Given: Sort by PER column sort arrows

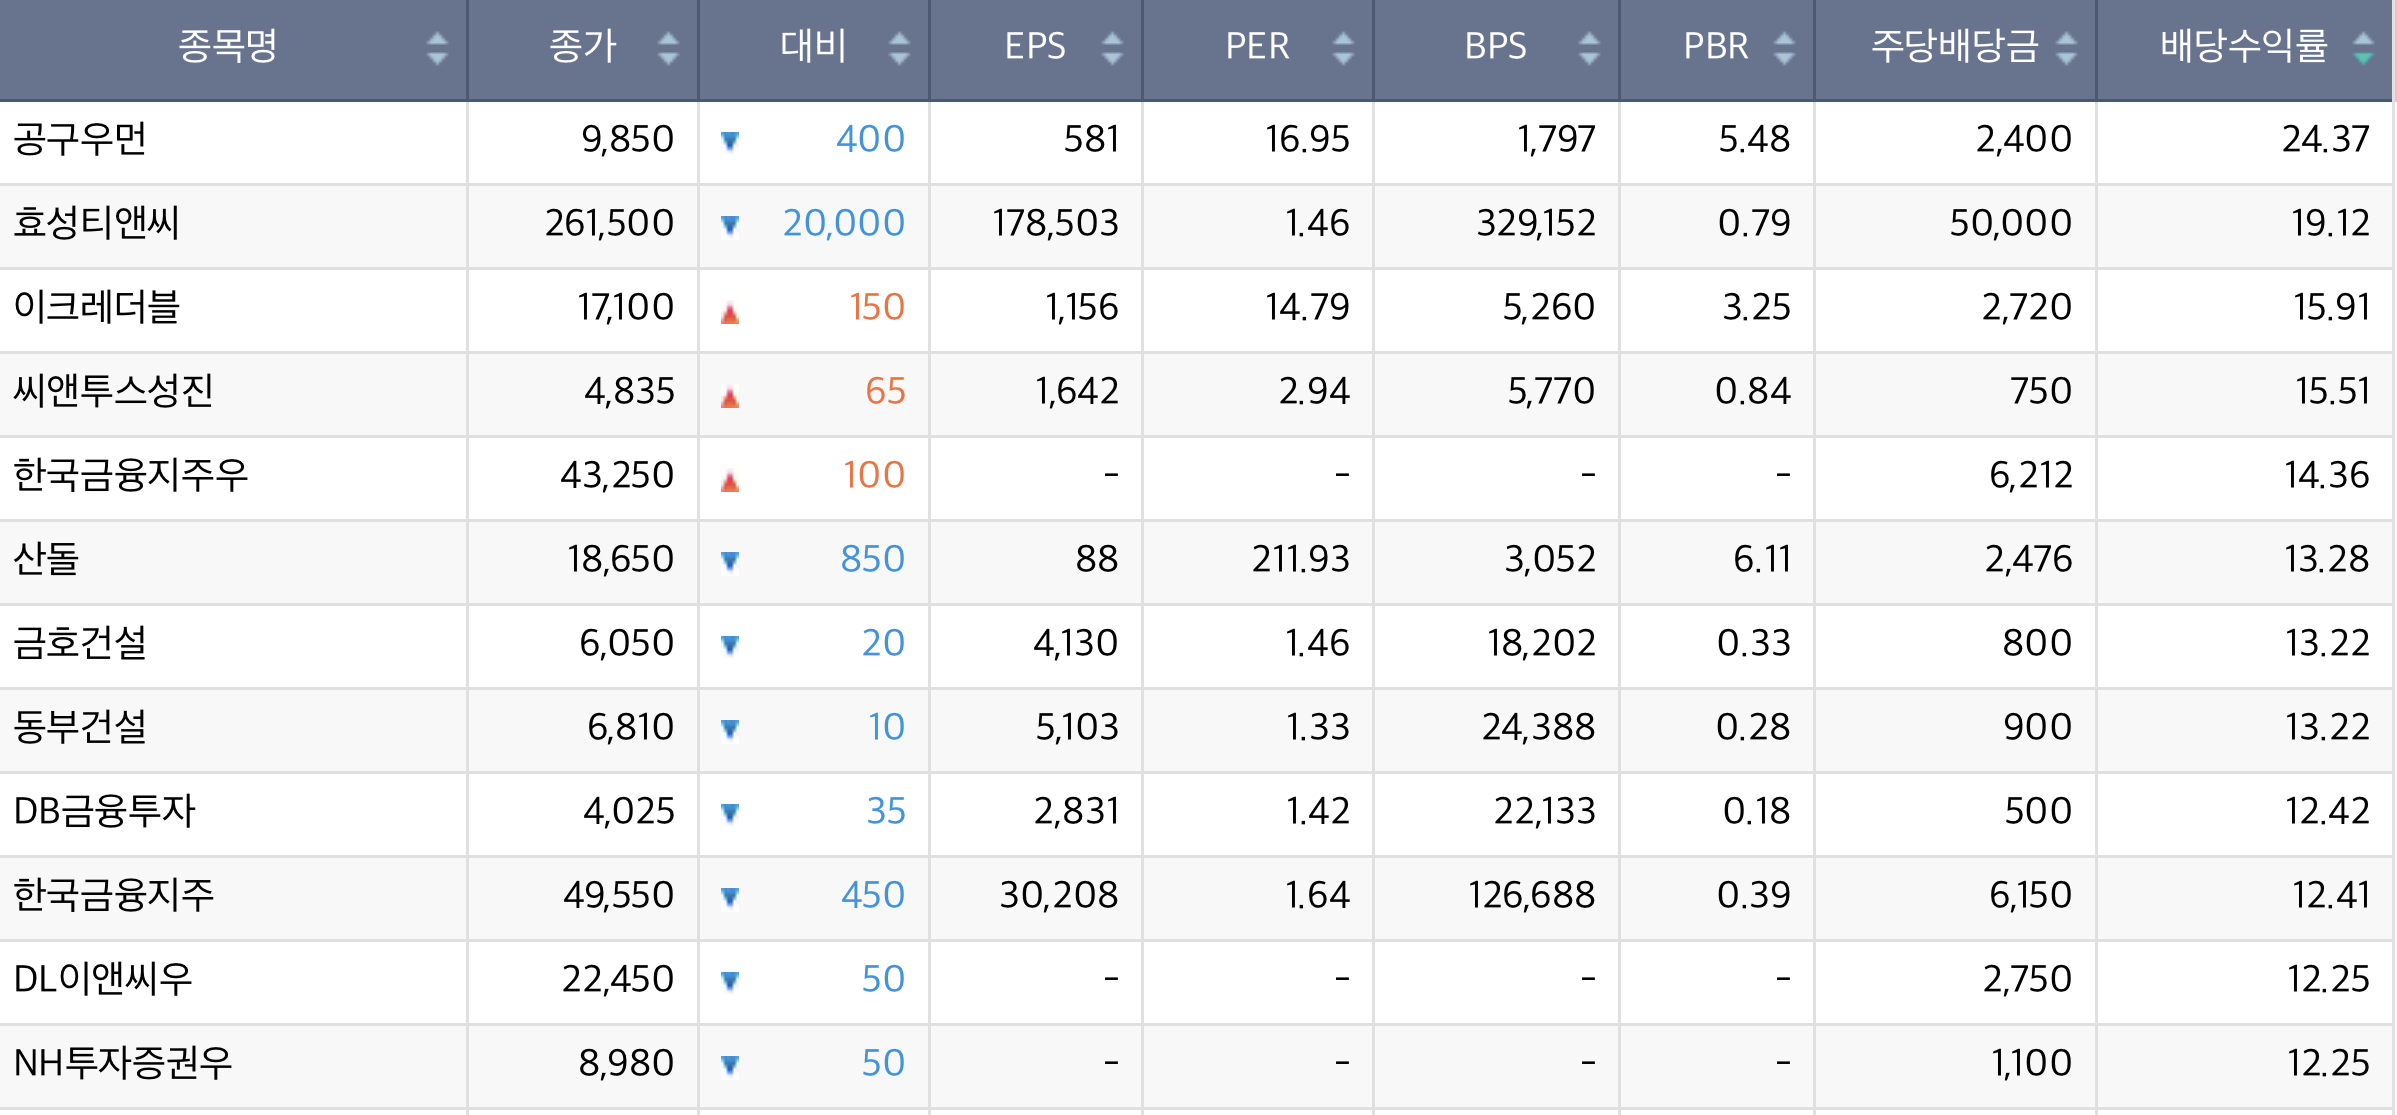Looking at the screenshot, I should pyautogui.click(x=1343, y=48).
